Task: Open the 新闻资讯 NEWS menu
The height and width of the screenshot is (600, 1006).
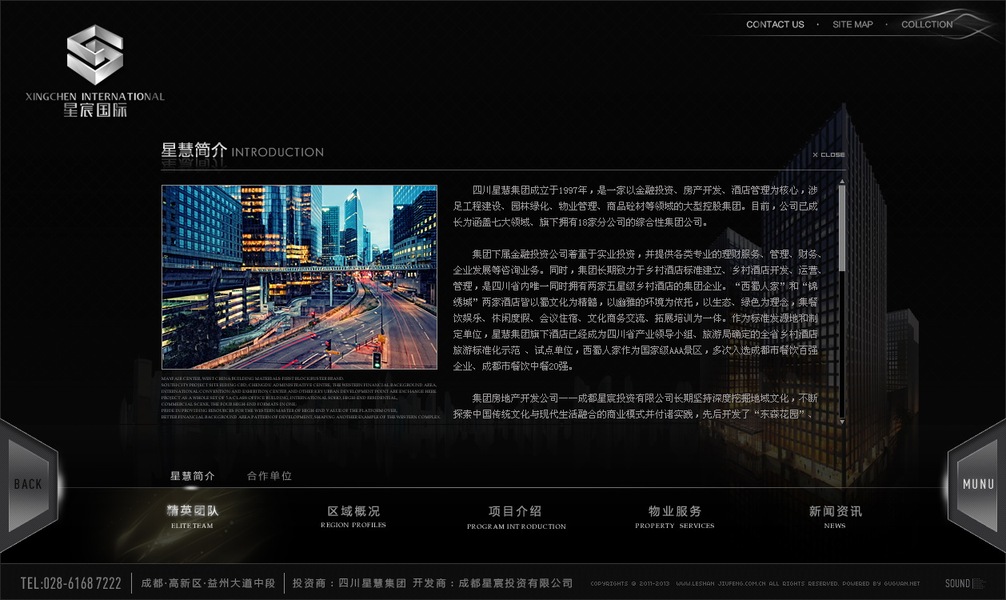Action: click(x=835, y=517)
